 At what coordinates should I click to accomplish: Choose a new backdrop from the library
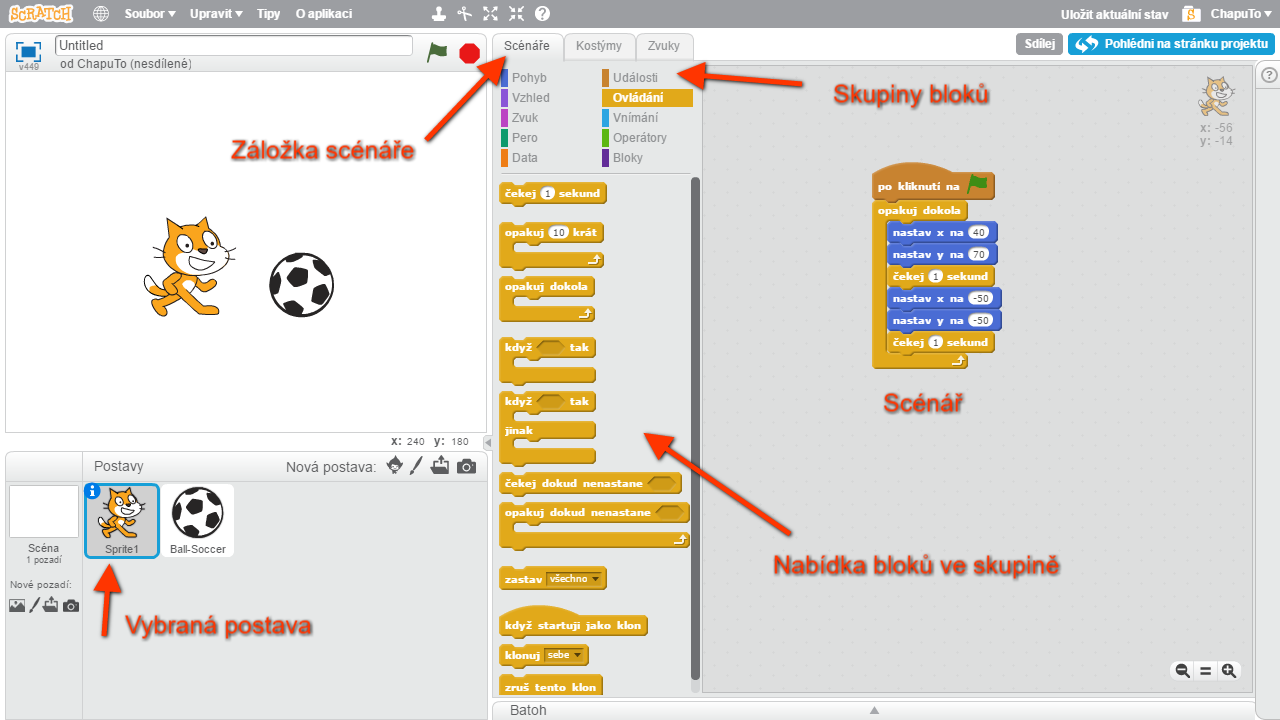click(17, 605)
